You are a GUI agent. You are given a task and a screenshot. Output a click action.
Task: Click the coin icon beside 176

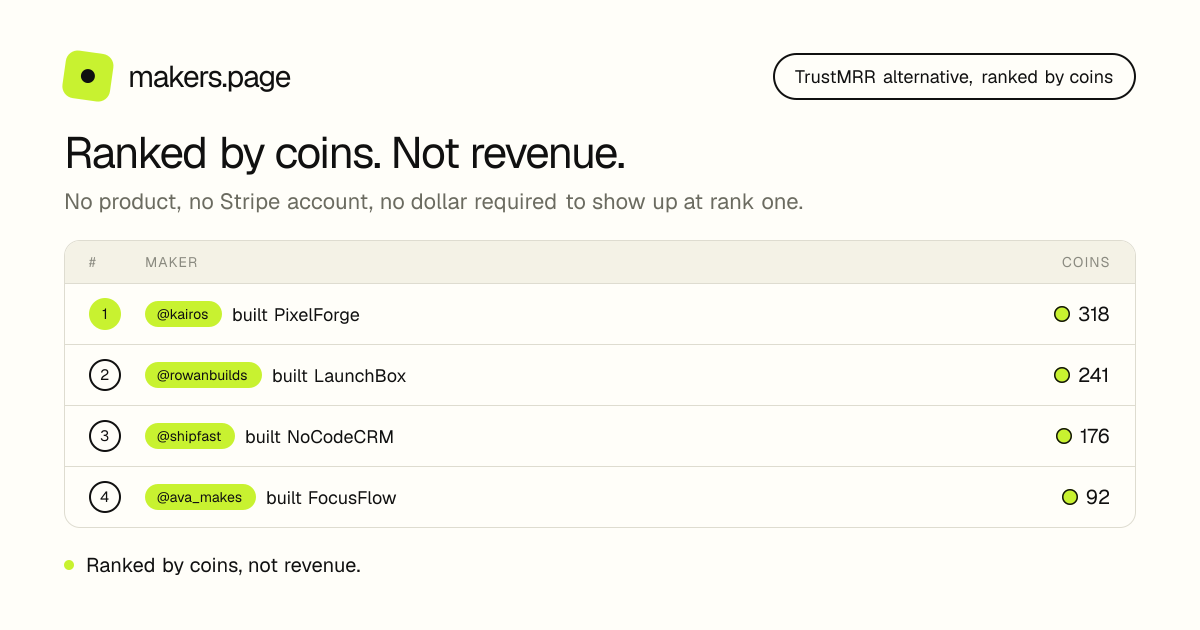(x=1064, y=436)
